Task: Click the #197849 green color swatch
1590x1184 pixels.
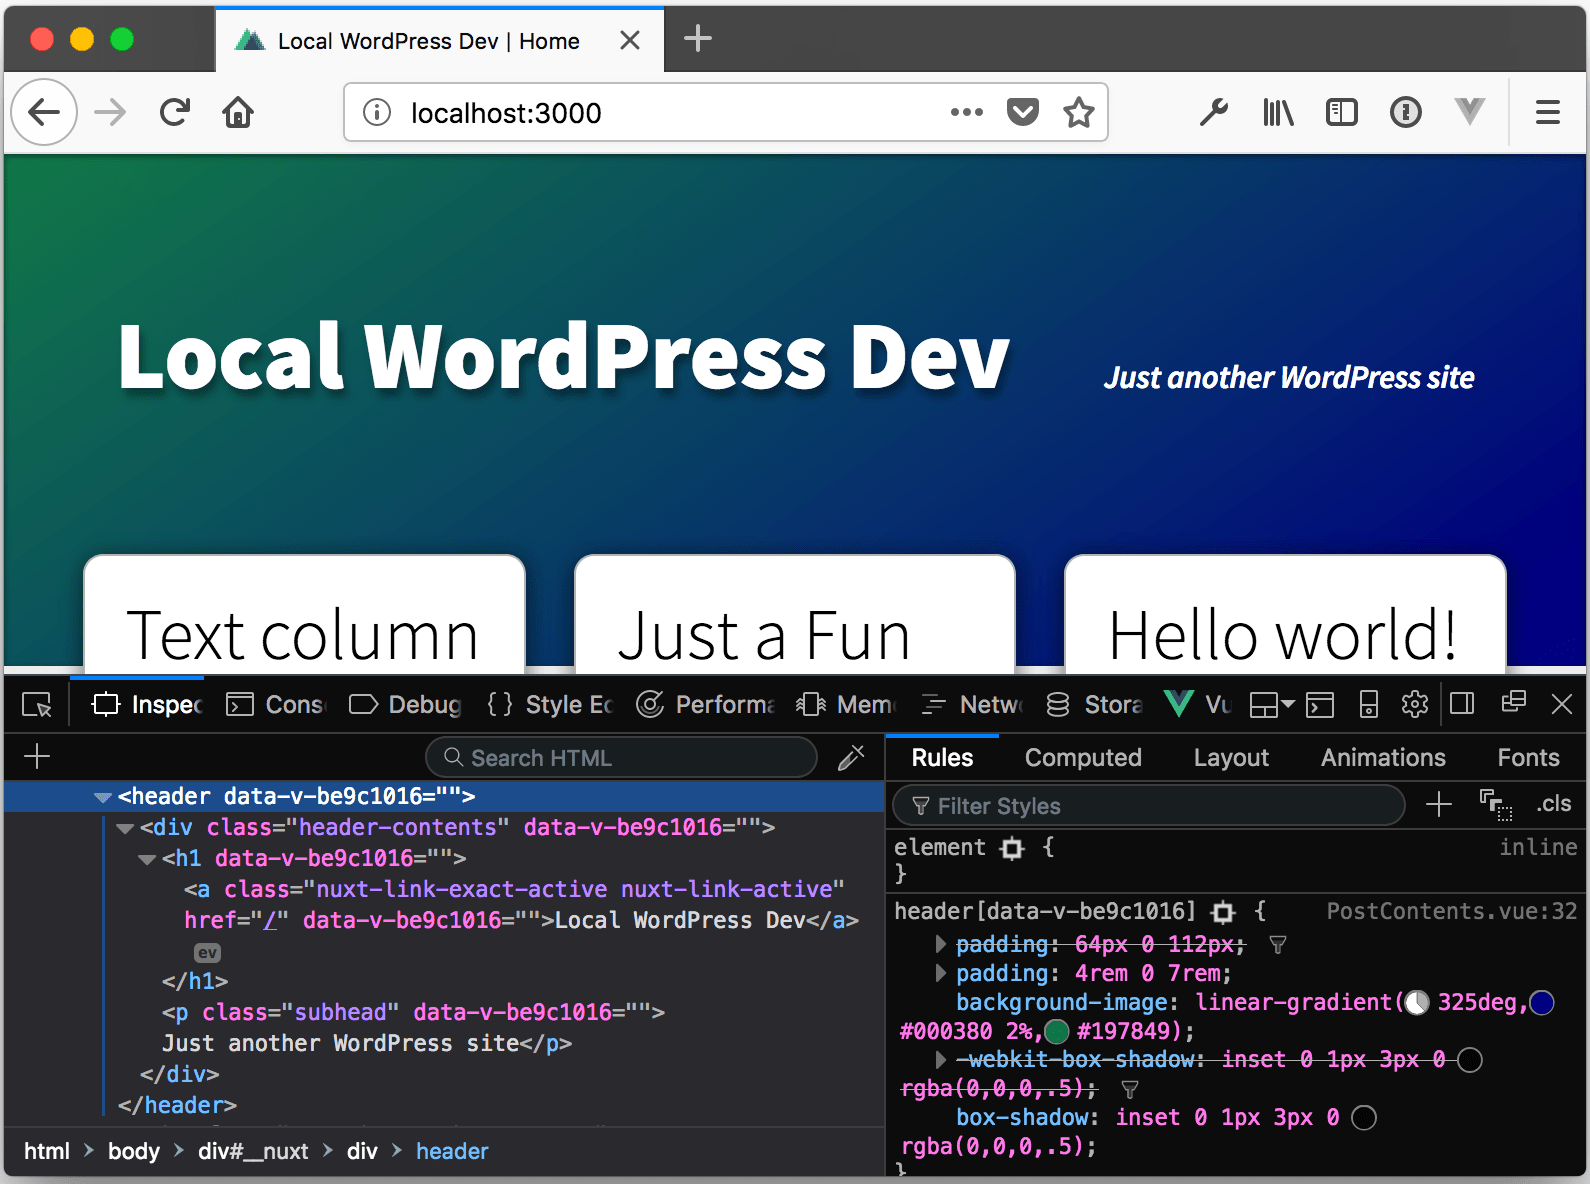Action: click(x=1057, y=1031)
